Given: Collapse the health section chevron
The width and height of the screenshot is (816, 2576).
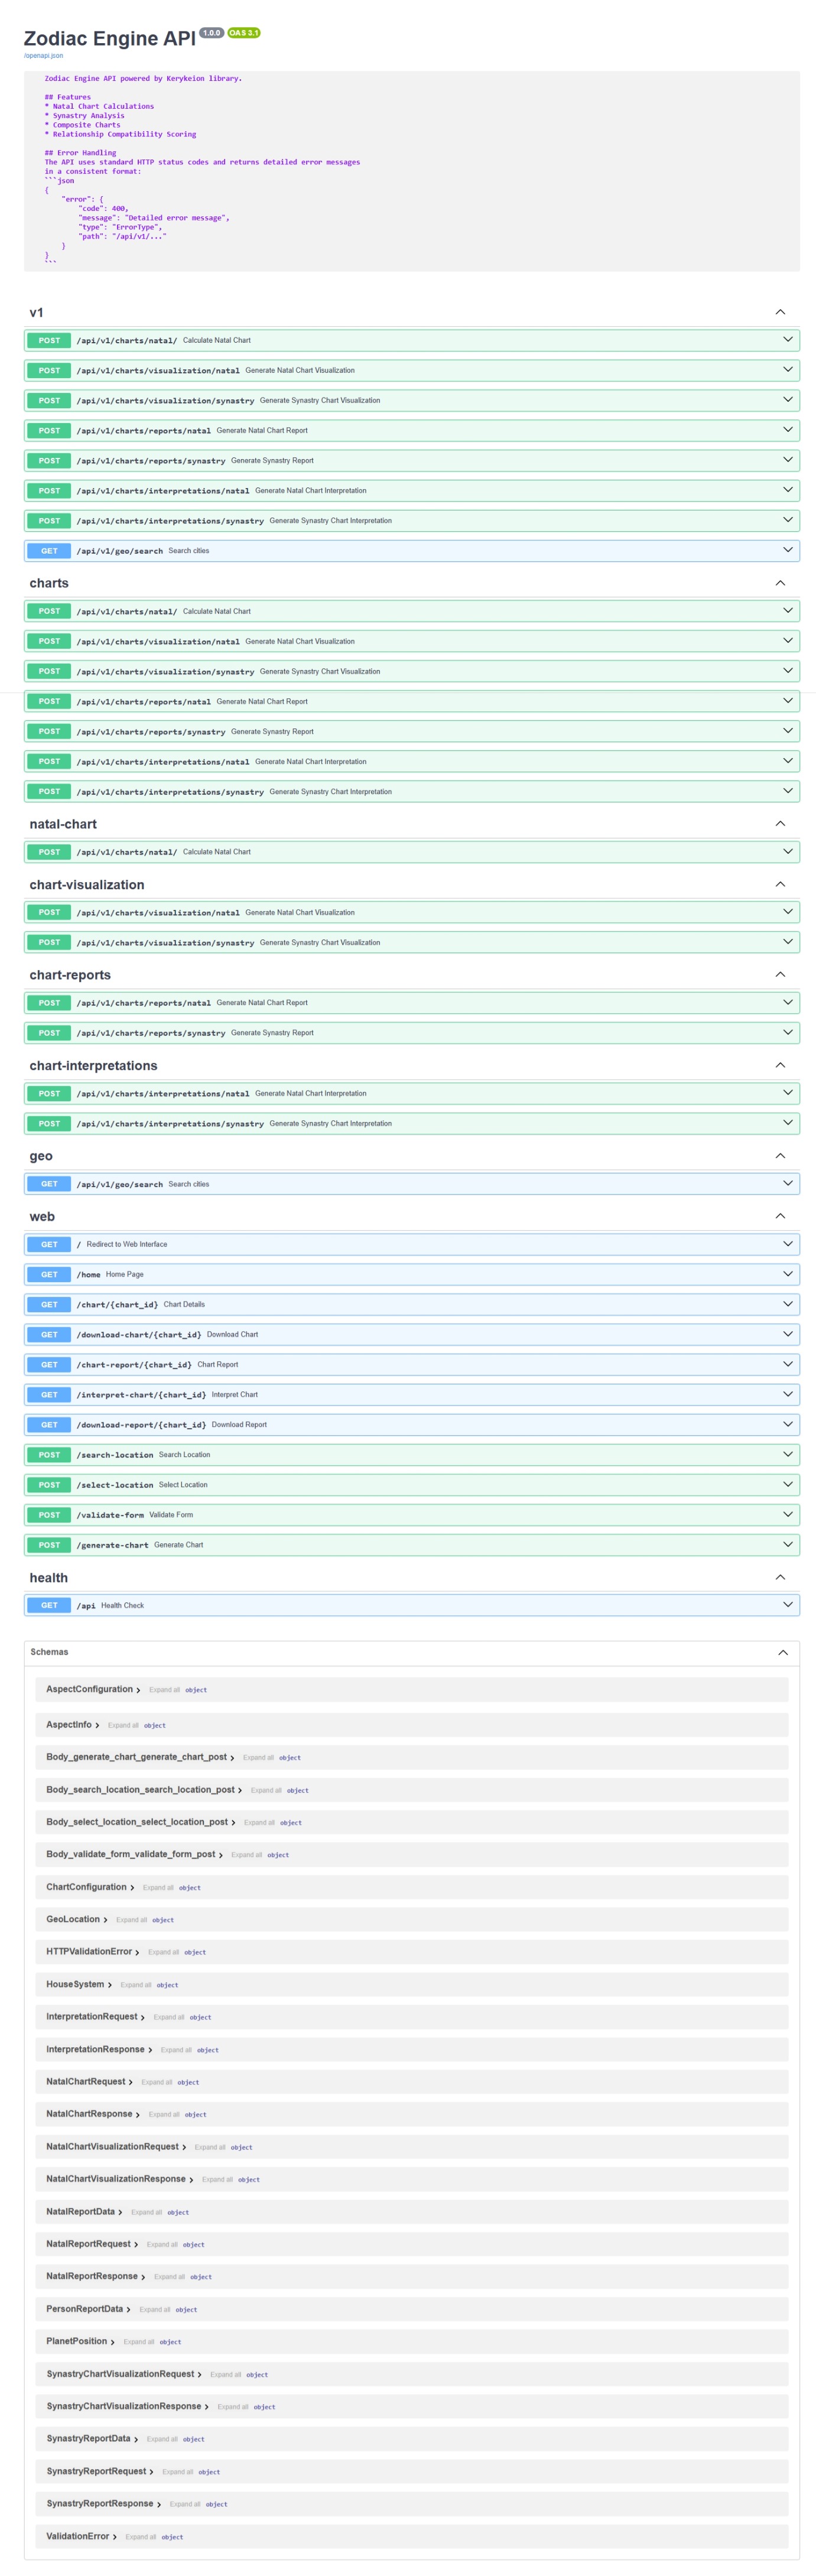Looking at the screenshot, I should click(780, 1577).
